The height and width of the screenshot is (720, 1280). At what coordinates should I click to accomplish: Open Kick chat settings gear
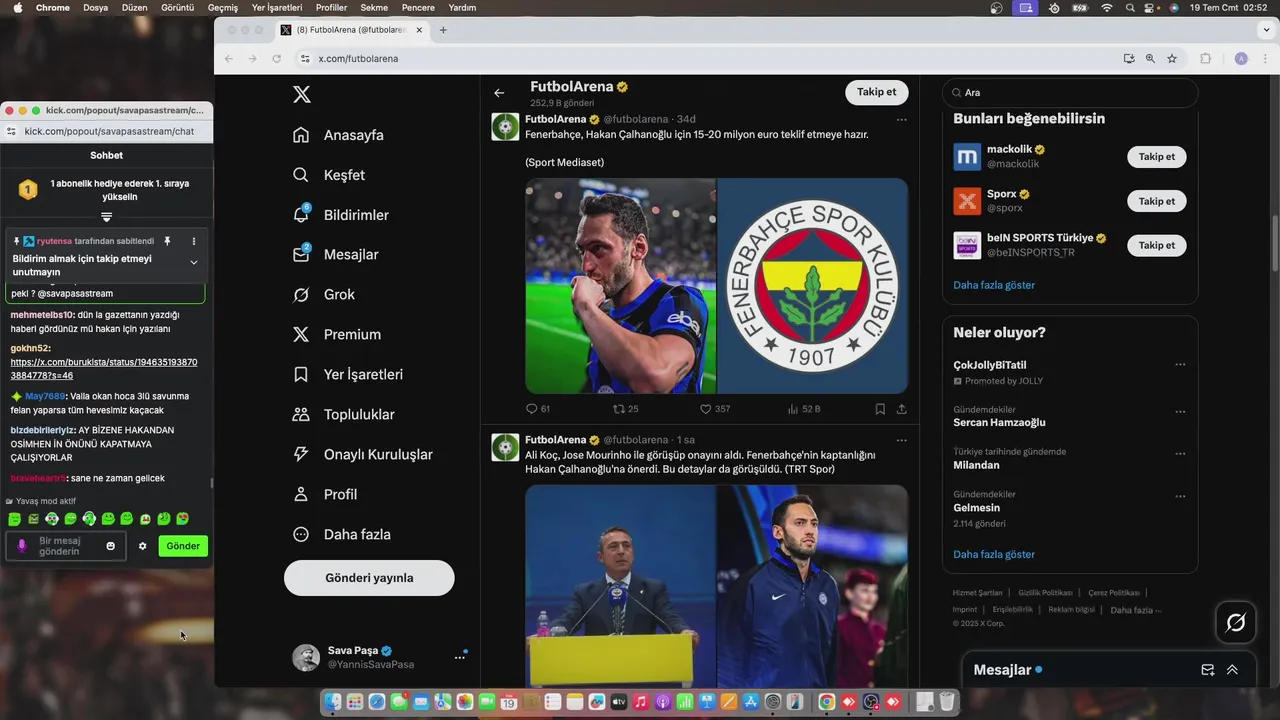(143, 546)
